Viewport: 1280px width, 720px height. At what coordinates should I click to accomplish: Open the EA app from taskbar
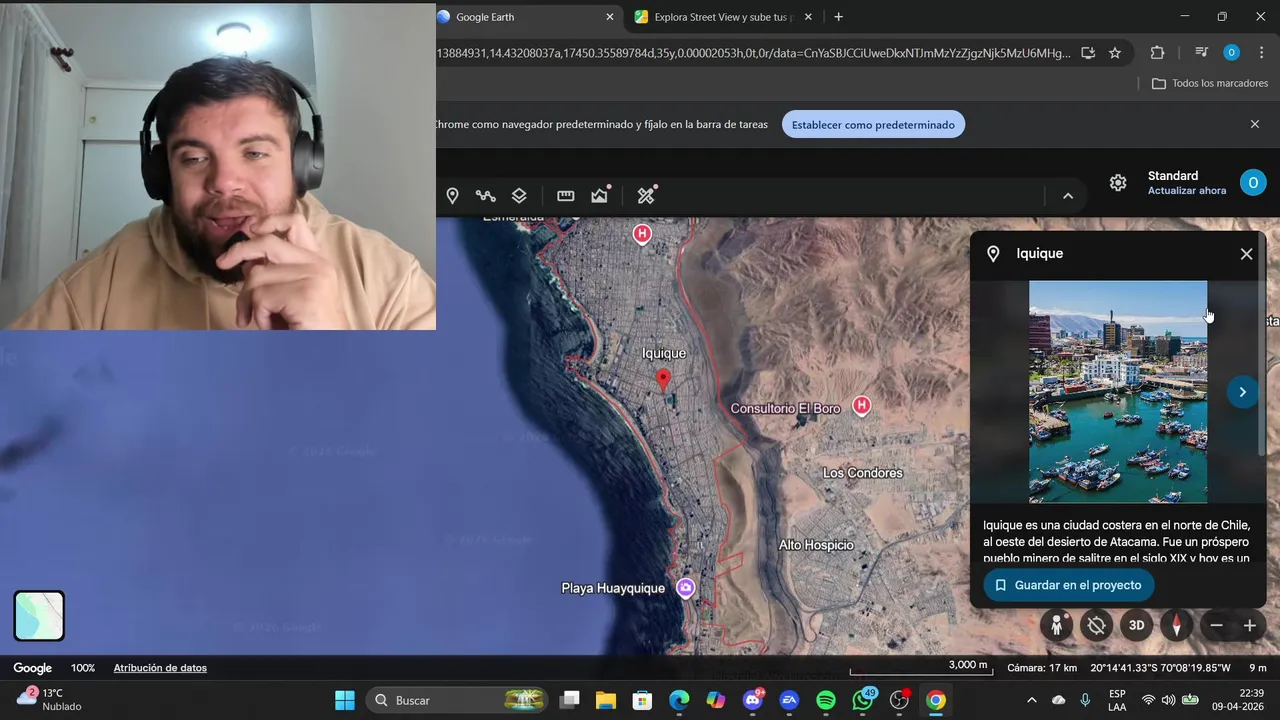tap(789, 700)
